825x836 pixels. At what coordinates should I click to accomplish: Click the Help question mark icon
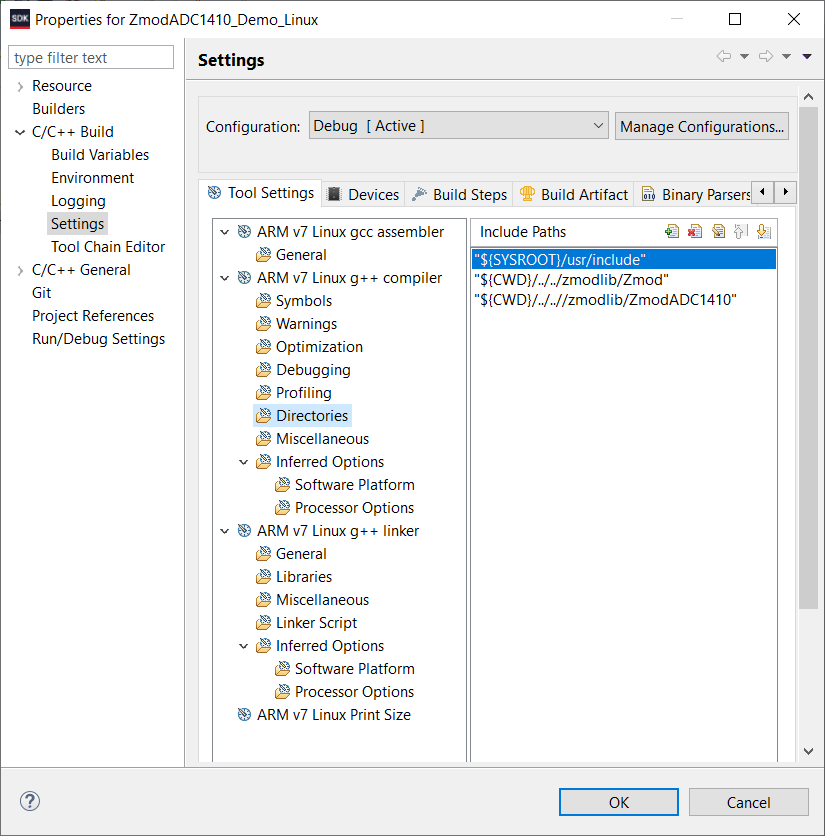(30, 801)
